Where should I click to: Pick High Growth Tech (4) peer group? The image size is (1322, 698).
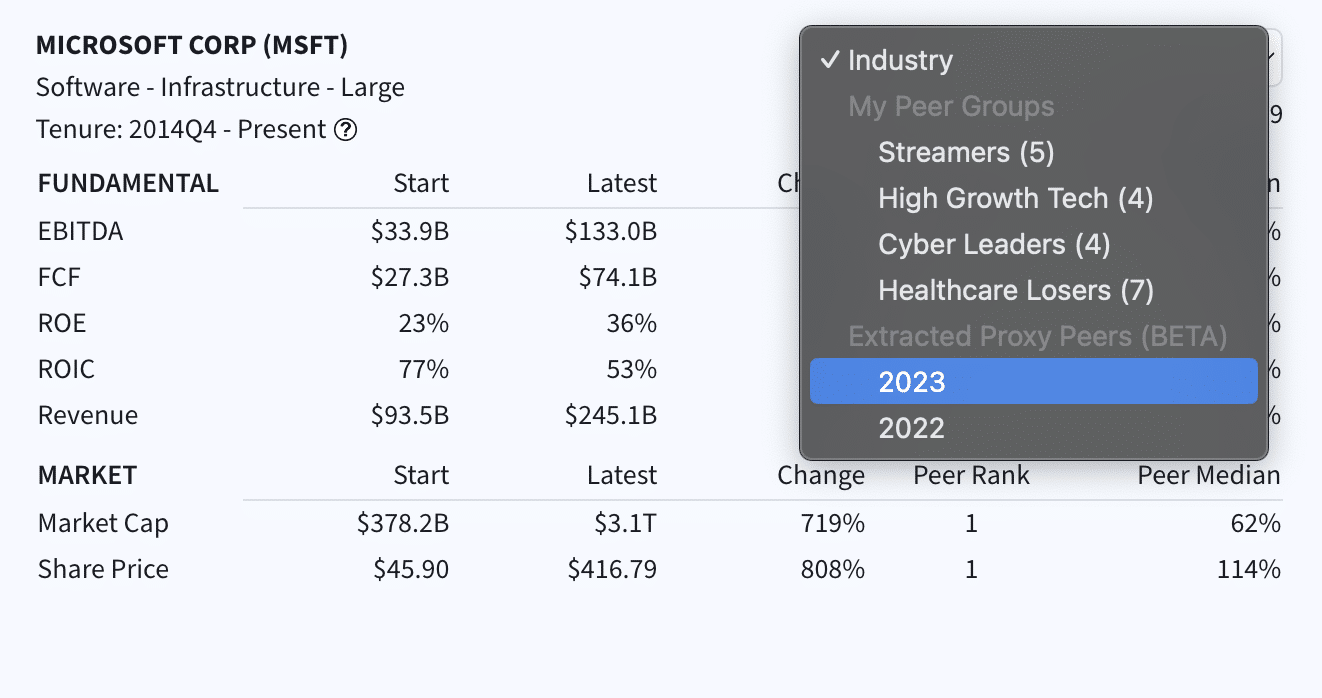pos(1015,198)
